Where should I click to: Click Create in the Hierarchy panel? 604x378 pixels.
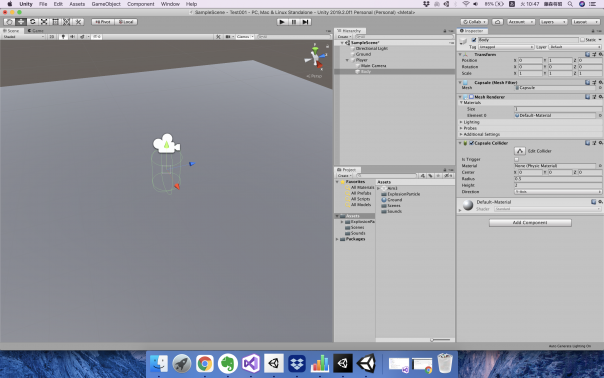click(x=344, y=37)
